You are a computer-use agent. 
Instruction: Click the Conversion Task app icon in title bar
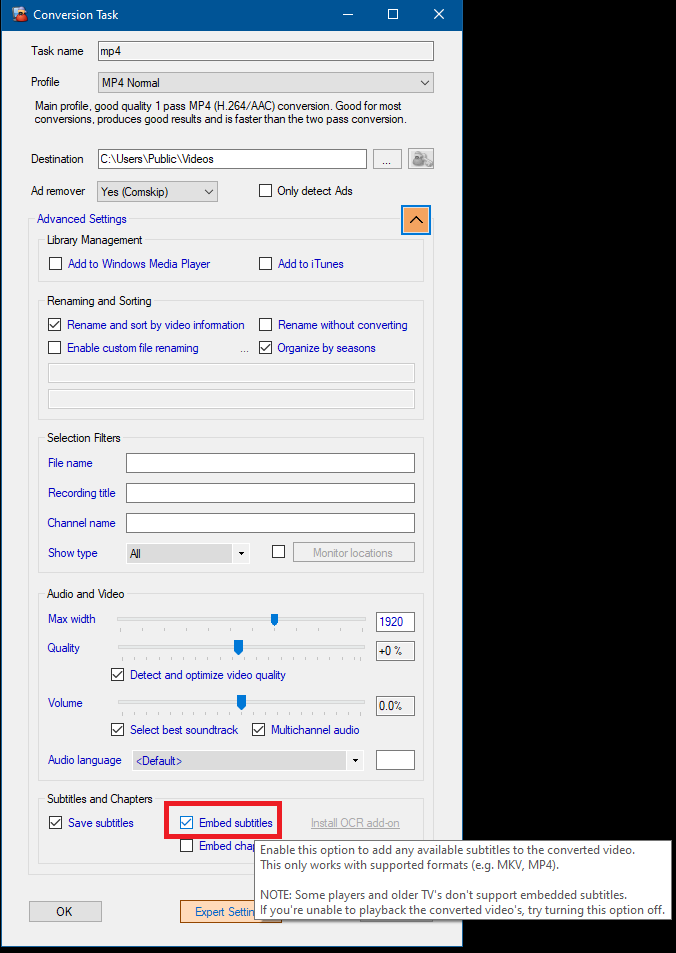18,14
